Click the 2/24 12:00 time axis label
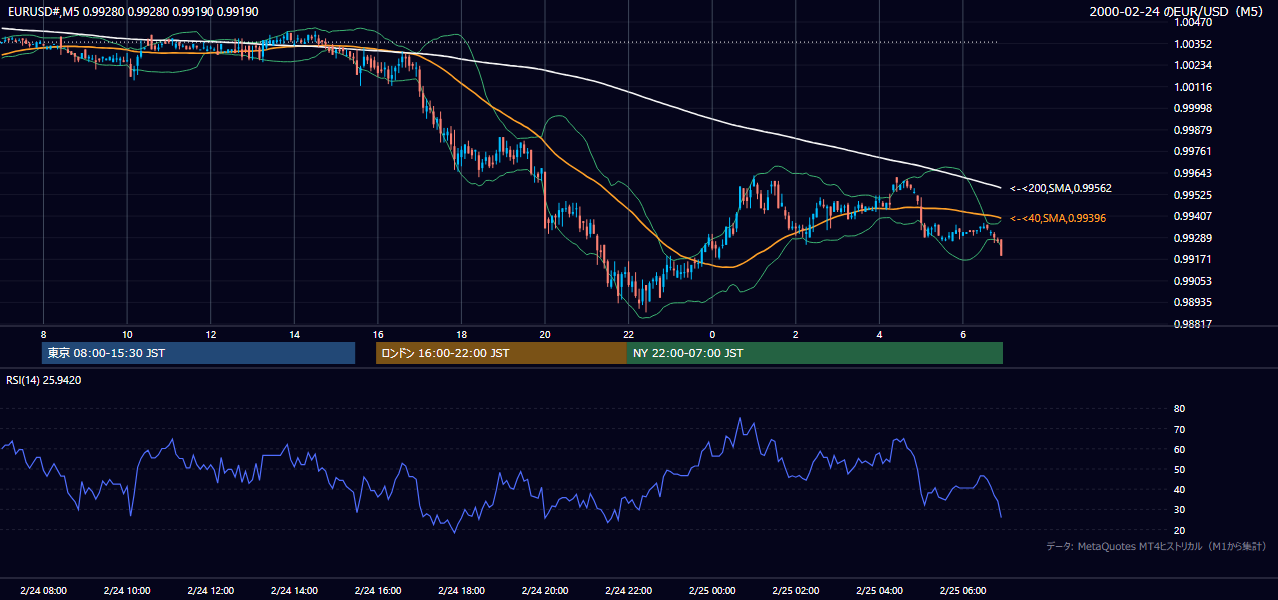The width and height of the screenshot is (1278, 600). [211, 590]
